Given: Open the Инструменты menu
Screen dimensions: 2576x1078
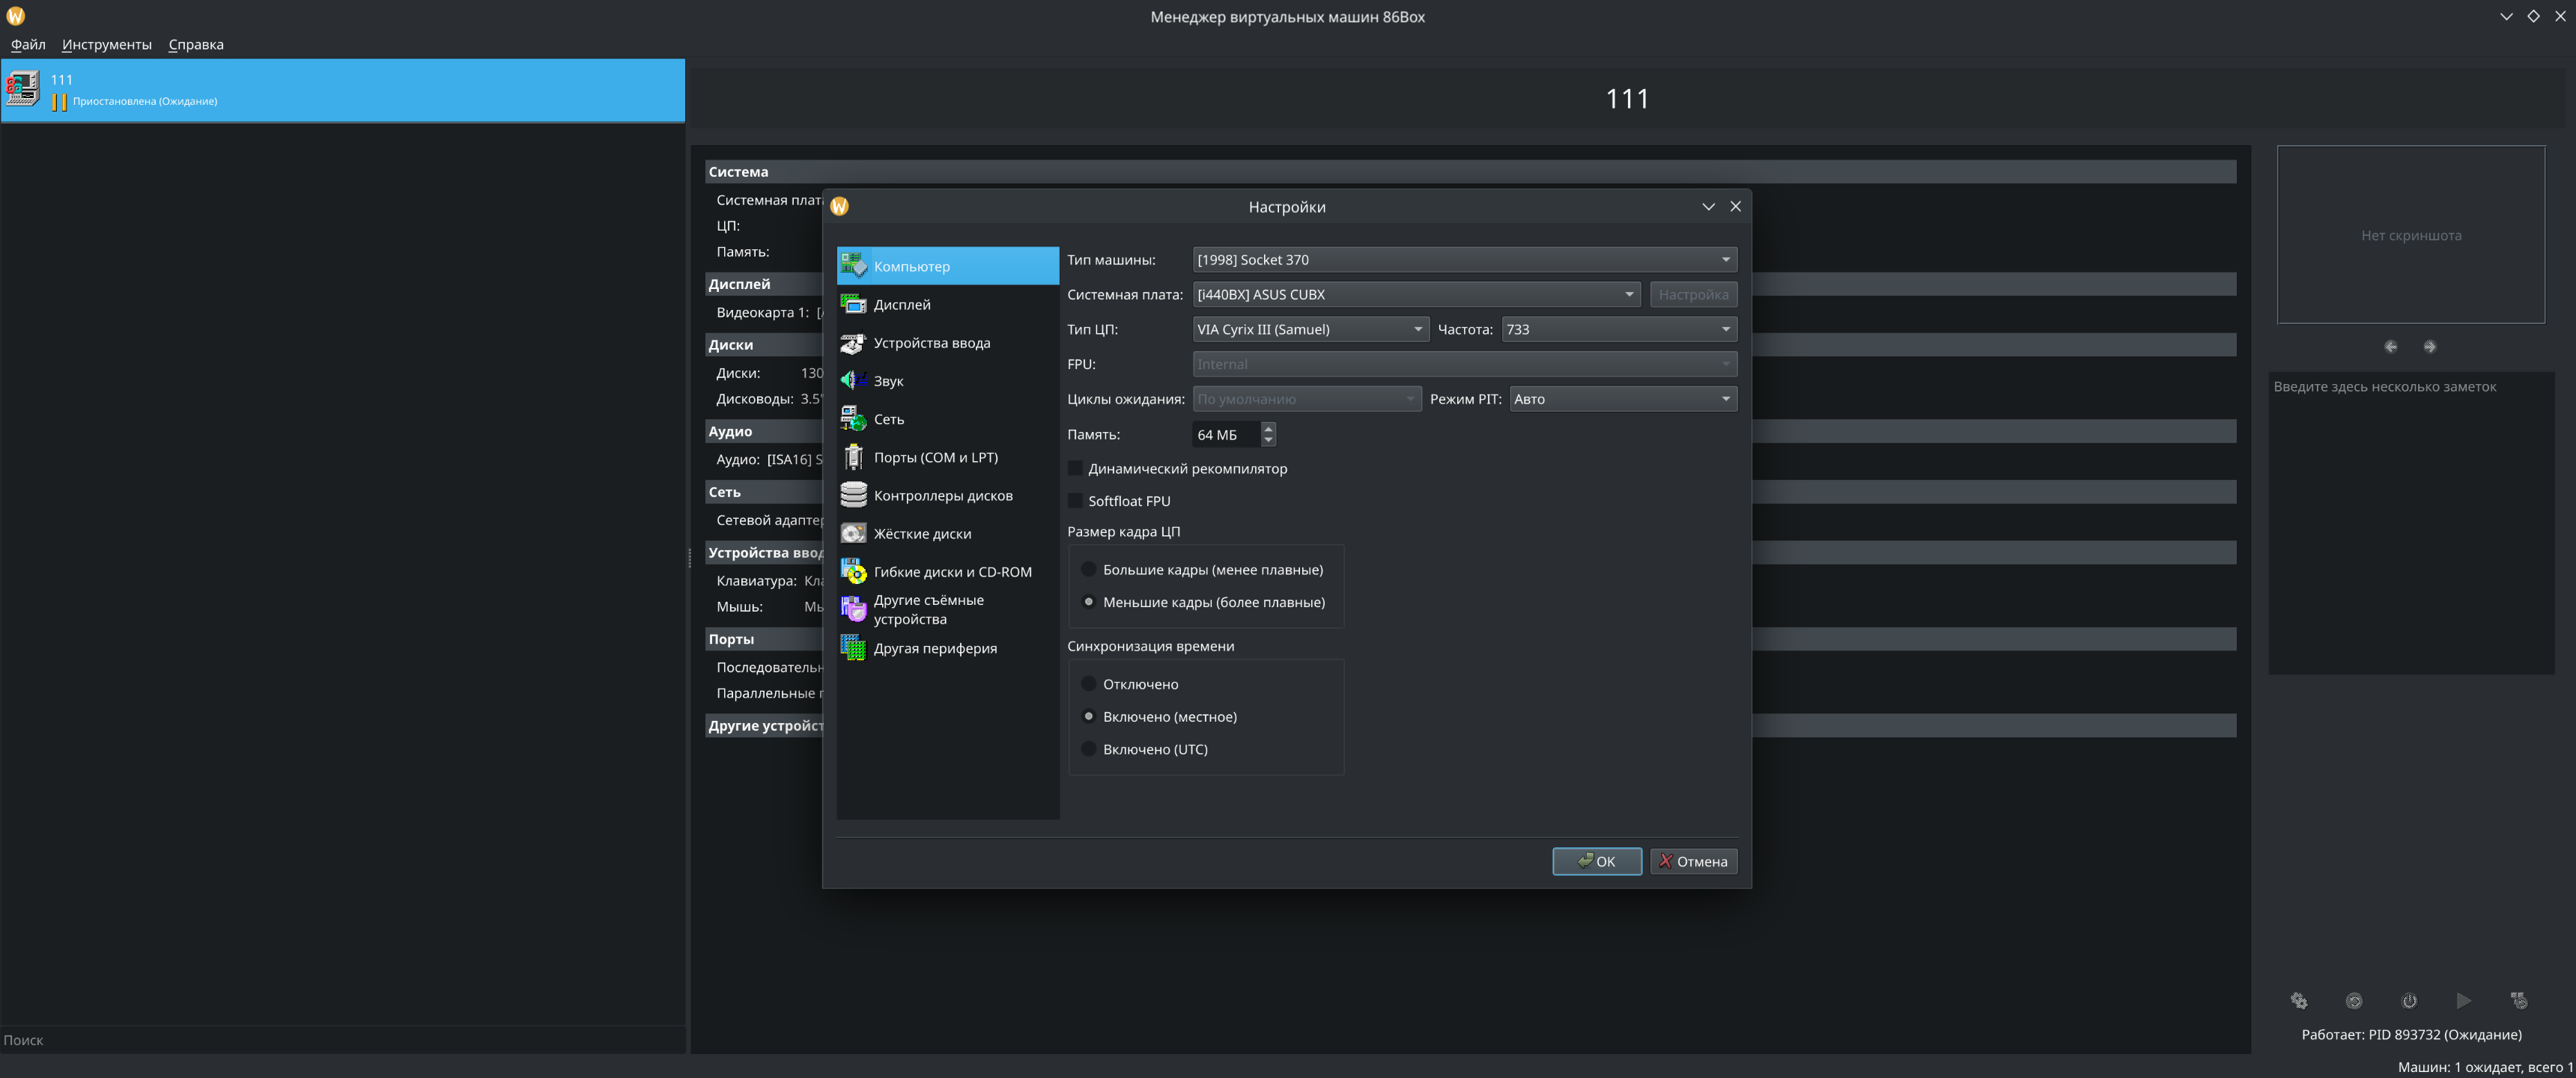Looking at the screenshot, I should click(106, 44).
